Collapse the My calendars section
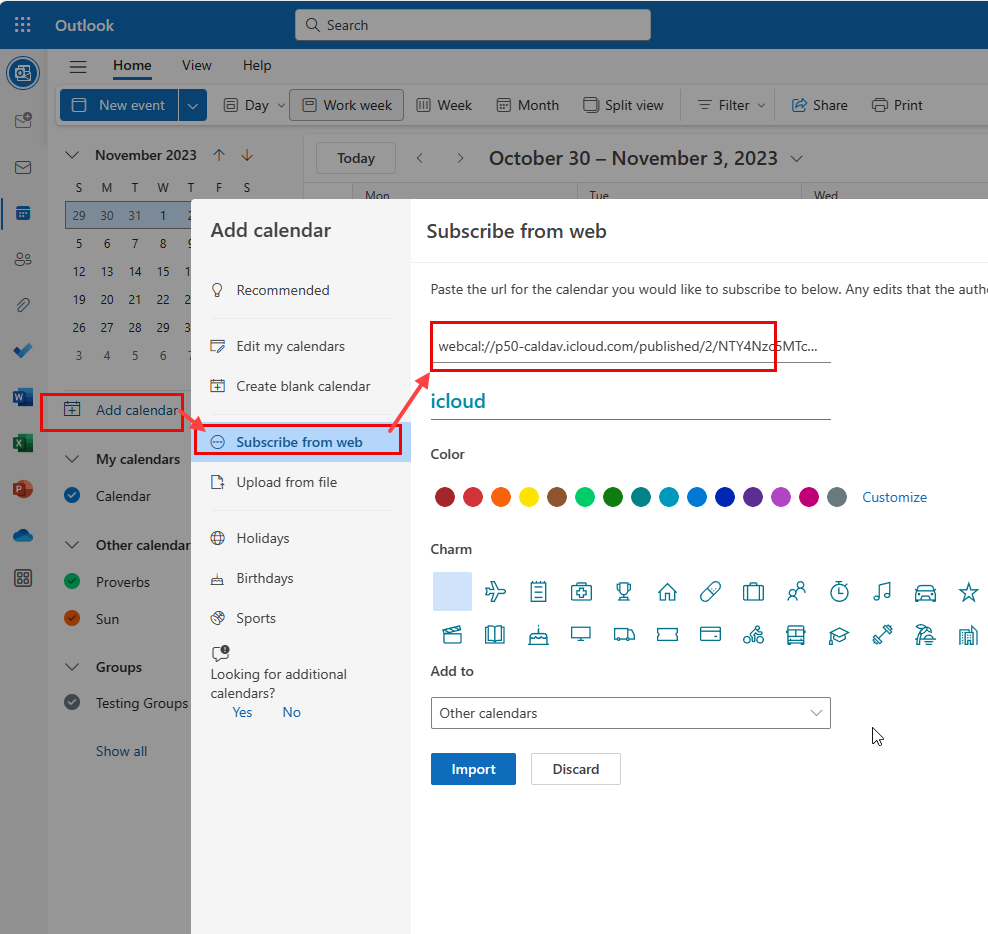The image size is (988, 934). tap(72, 459)
